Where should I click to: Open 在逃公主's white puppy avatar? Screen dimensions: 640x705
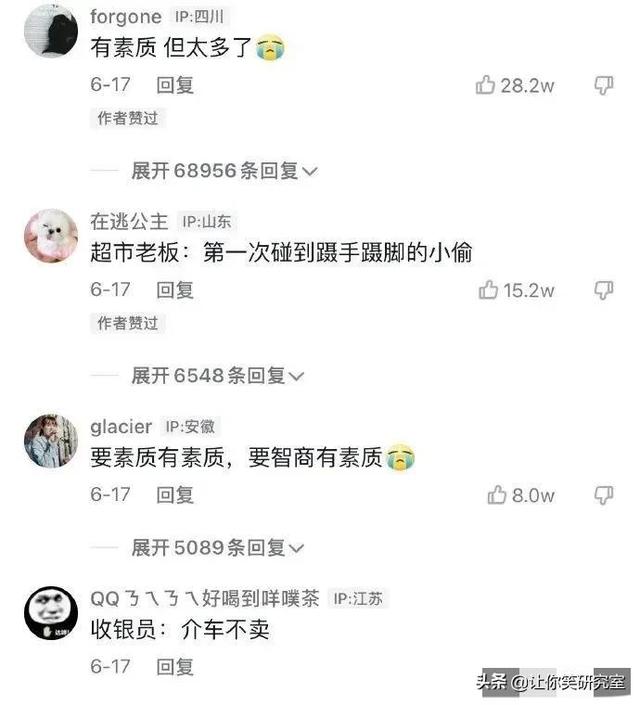pyautogui.click(x=51, y=236)
